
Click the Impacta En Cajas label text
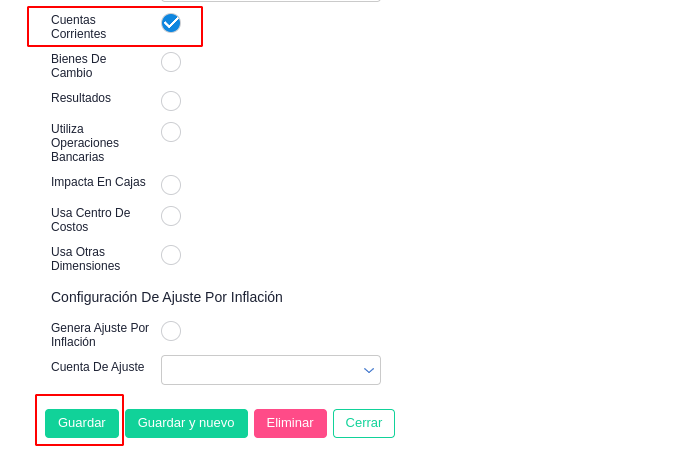click(x=98, y=182)
